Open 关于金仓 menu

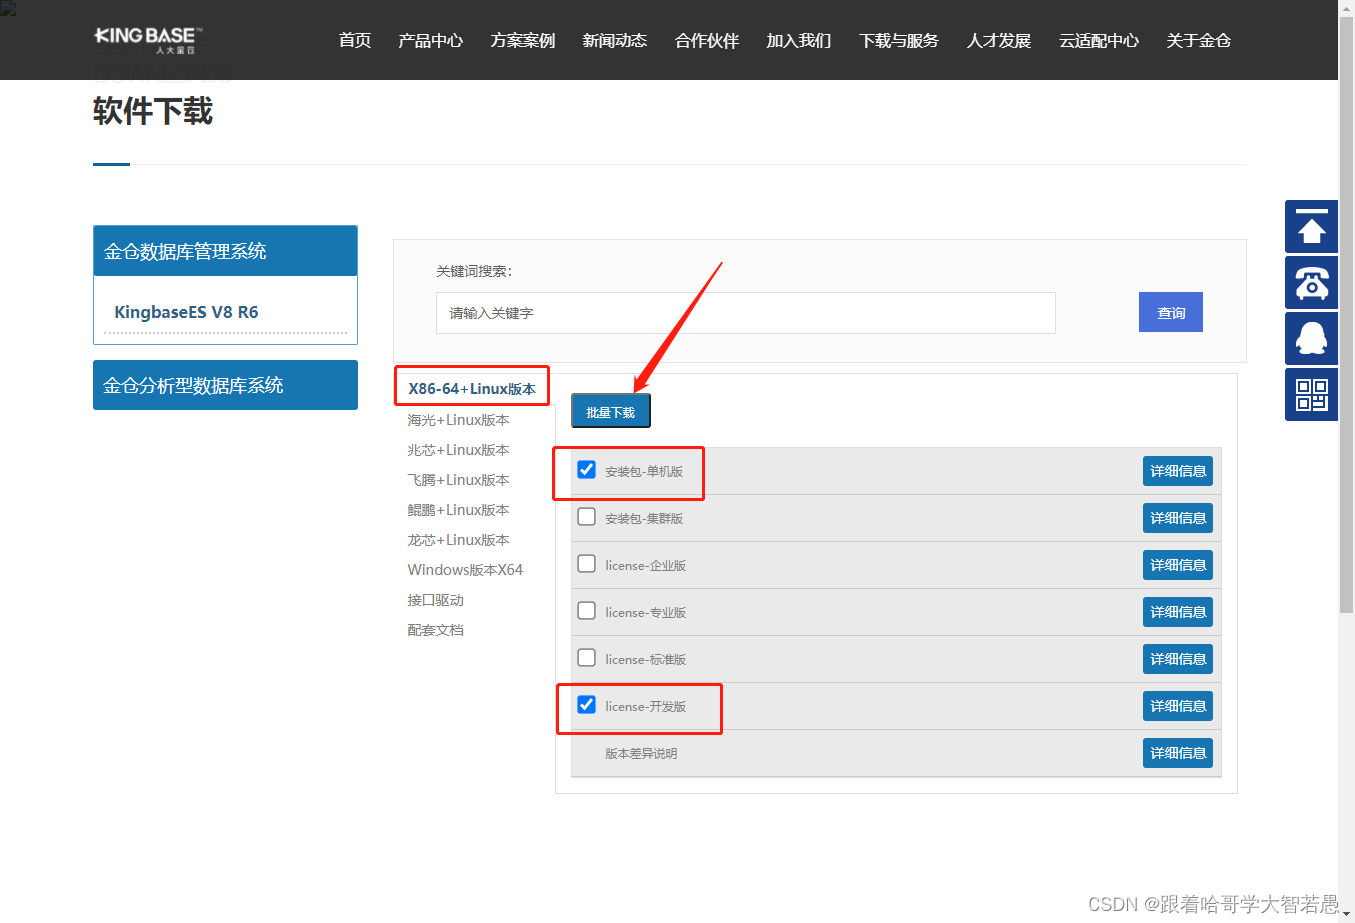pos(1198,41)
